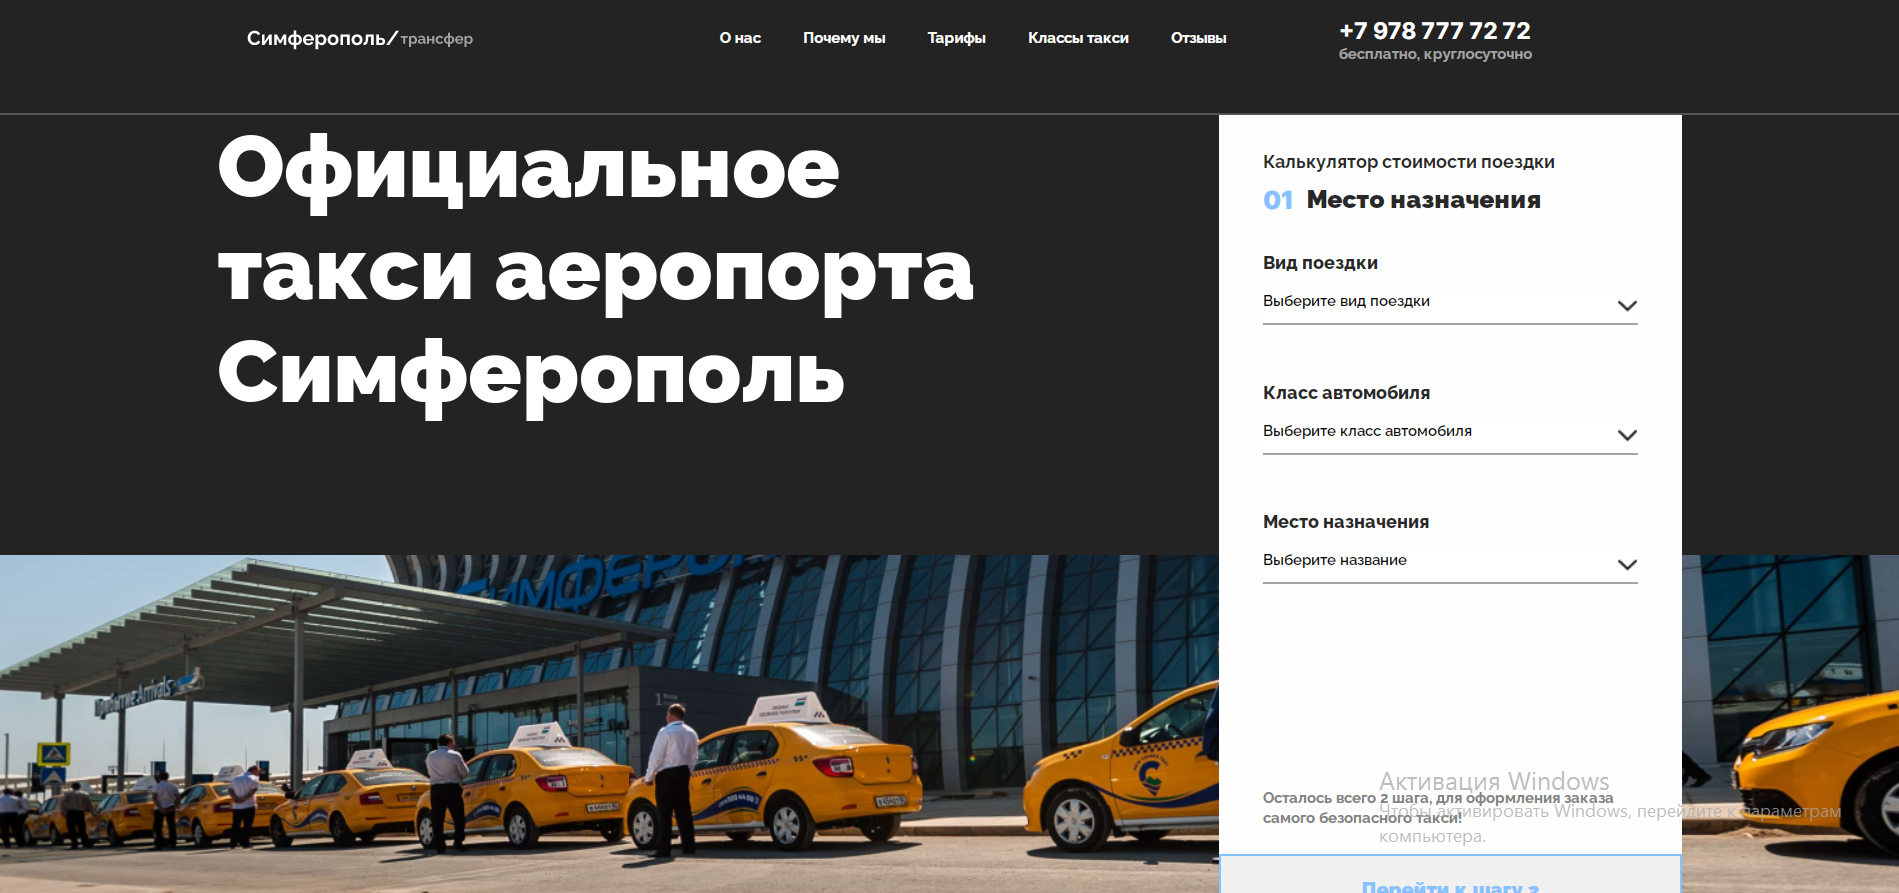
Task: Navigate to Классы такси
Action: tap(1078, 38)
